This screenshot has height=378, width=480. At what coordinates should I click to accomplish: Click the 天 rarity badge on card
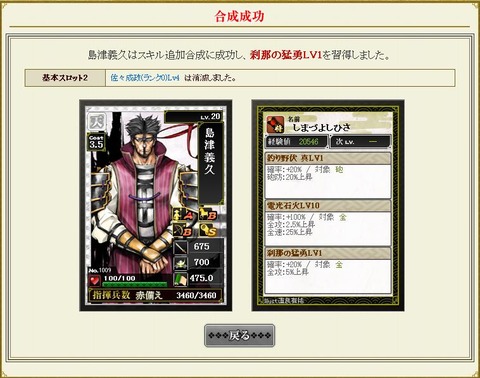pos(97,121)
